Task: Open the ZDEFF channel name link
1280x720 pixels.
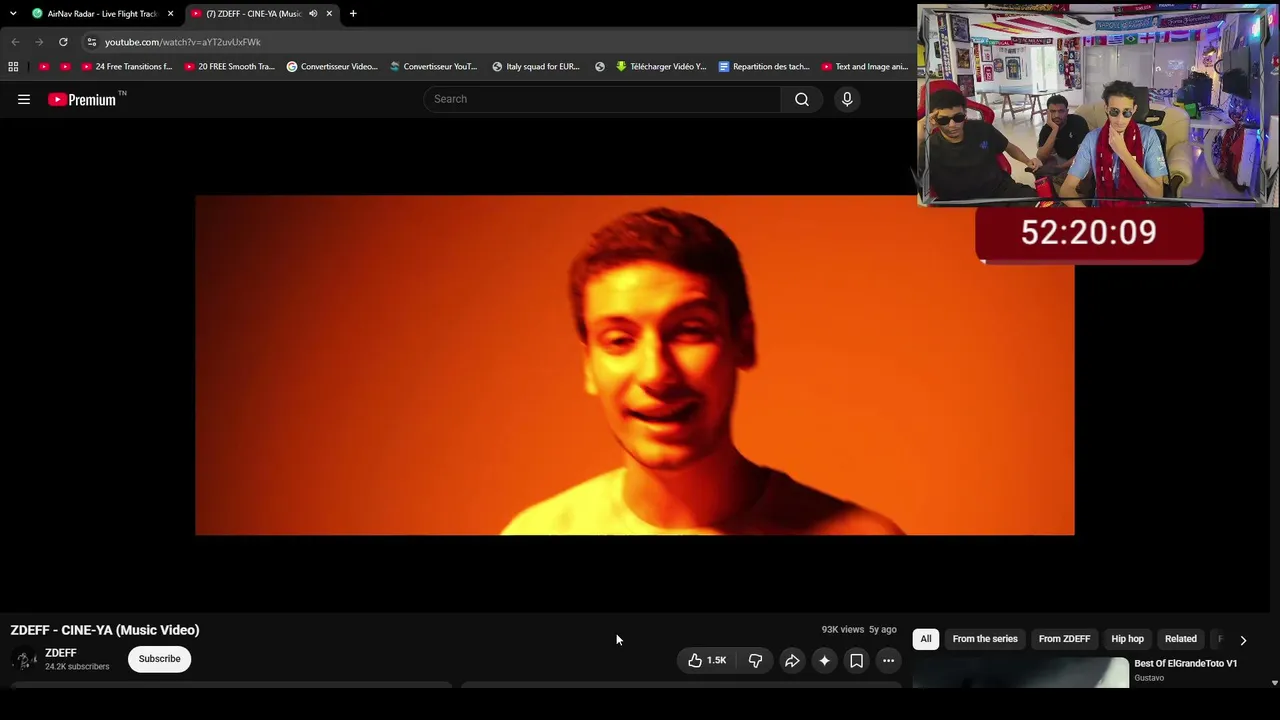Action: 61,653
